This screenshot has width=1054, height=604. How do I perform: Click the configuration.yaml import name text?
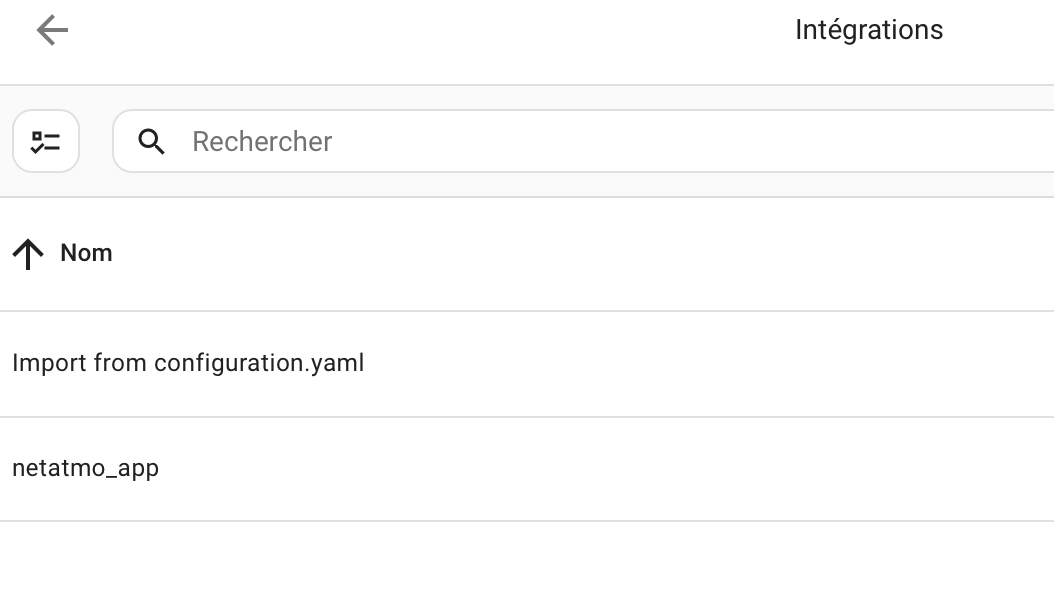coord(188,363)
